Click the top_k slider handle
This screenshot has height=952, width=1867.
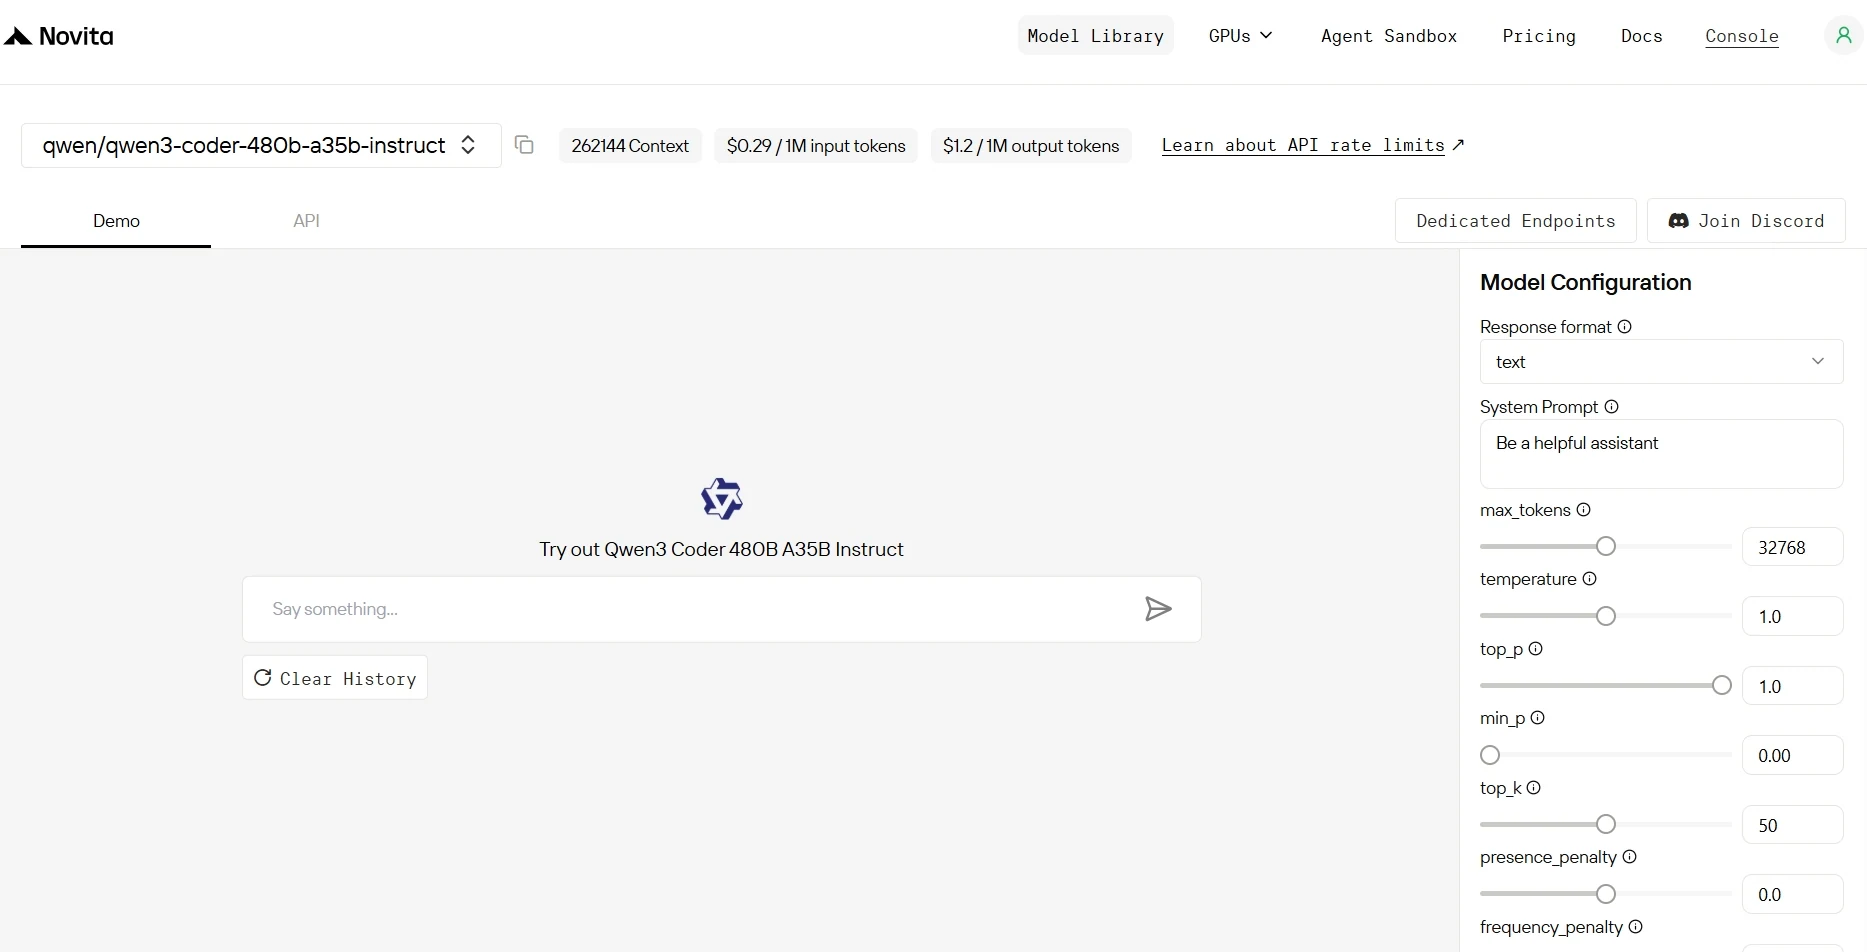click(1605, 824)
